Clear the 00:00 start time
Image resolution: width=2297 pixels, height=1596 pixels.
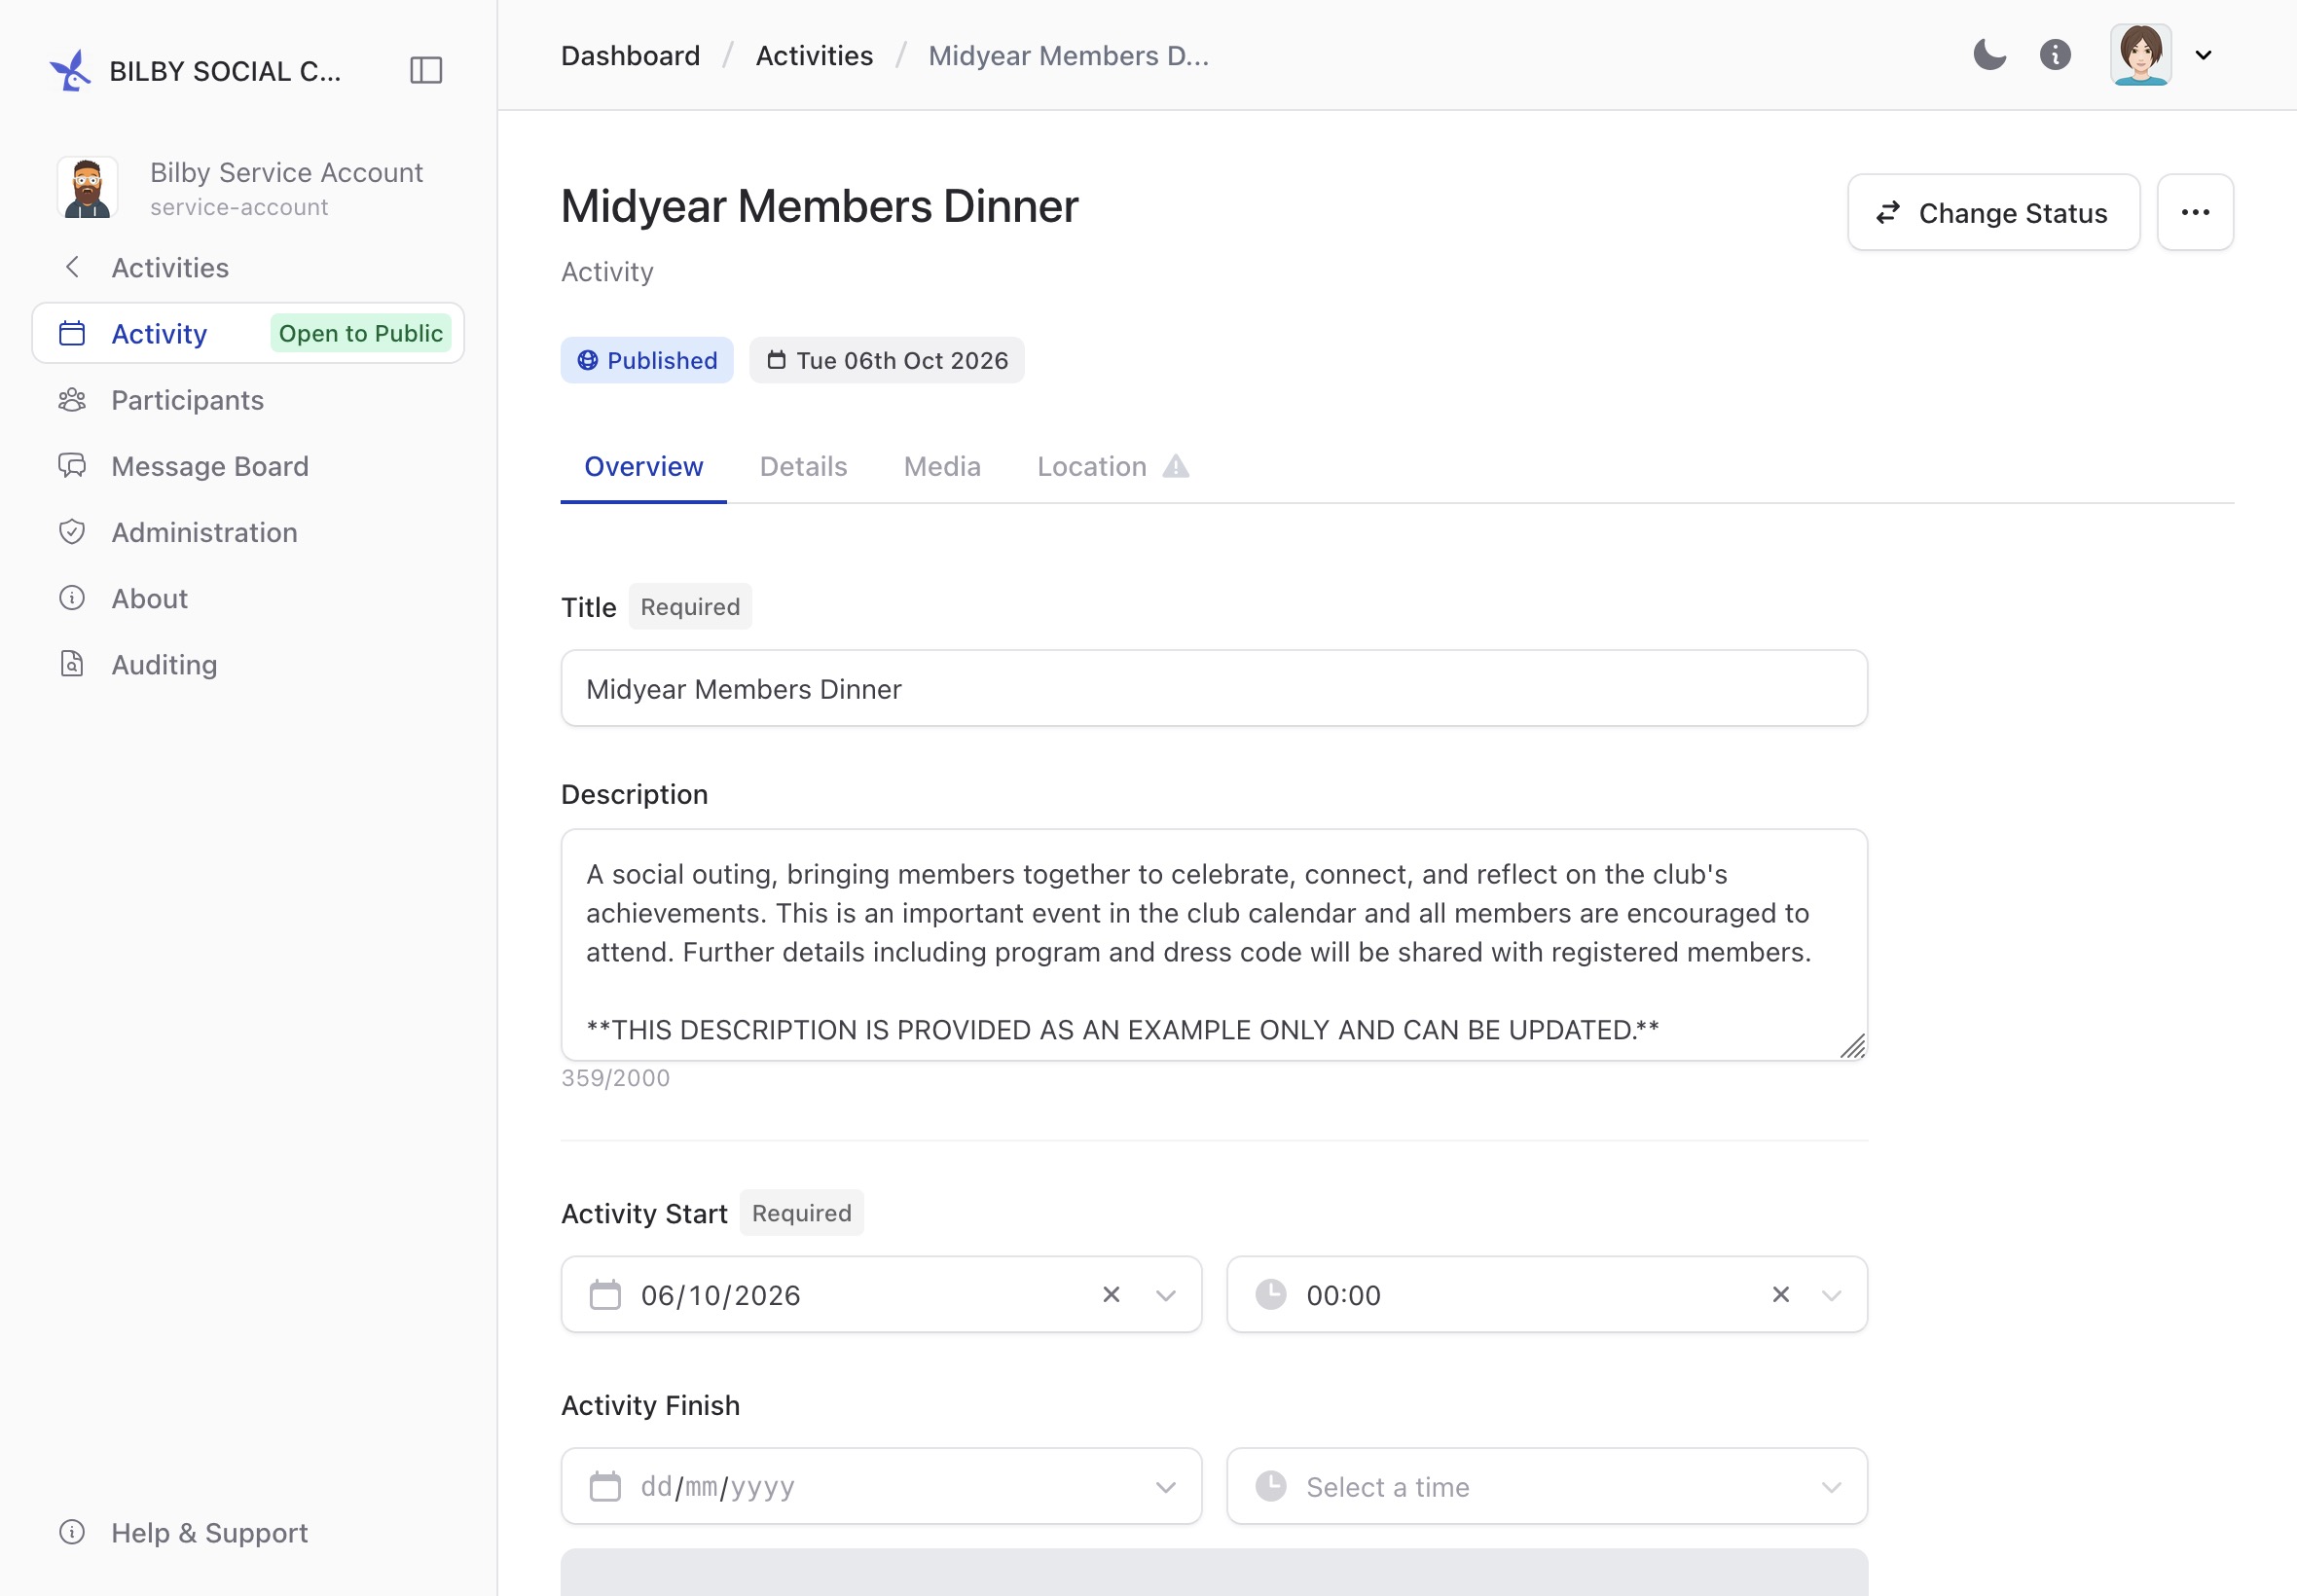click(x=1780, y=1294)
